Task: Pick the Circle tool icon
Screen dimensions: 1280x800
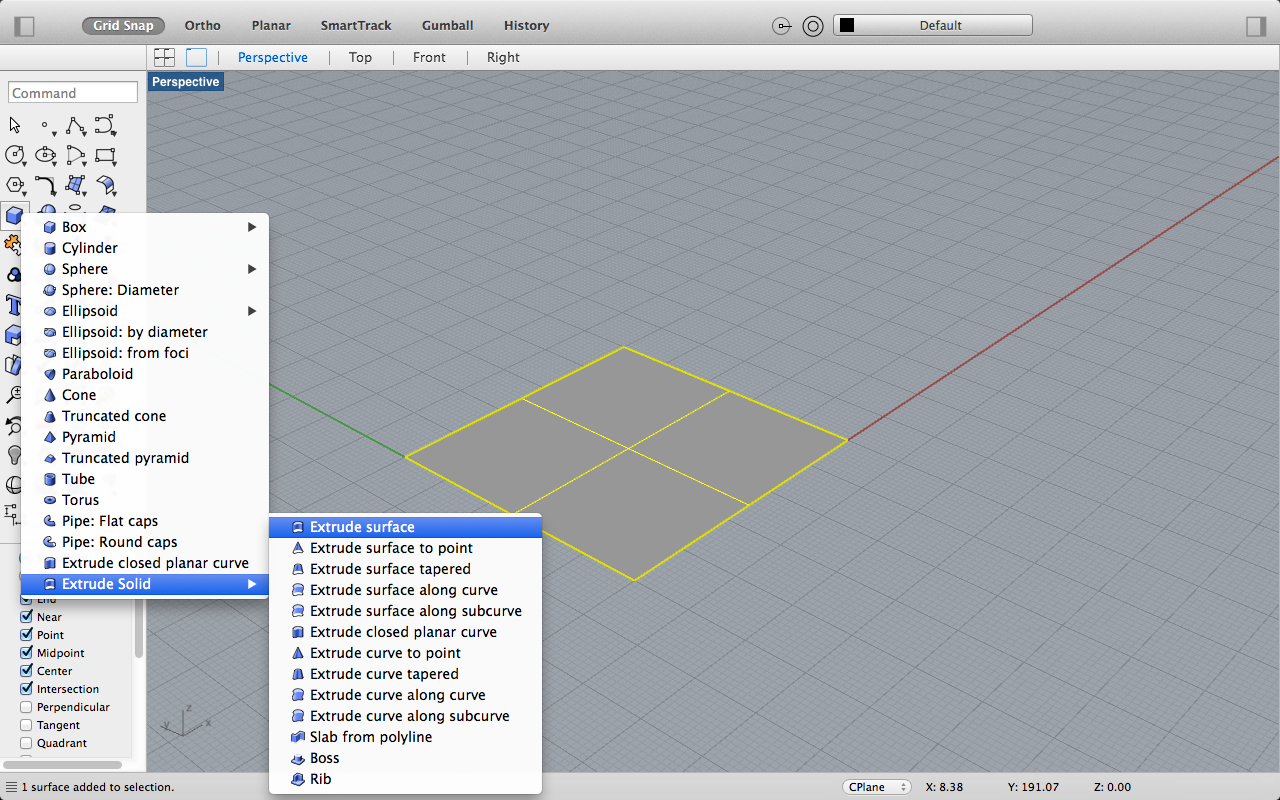Action: click(15, 155)
